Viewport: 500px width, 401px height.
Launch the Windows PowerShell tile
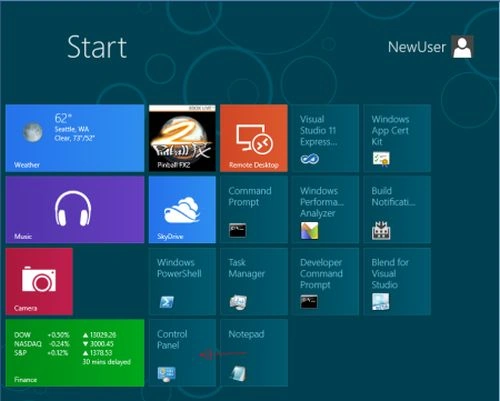point(182,281)
